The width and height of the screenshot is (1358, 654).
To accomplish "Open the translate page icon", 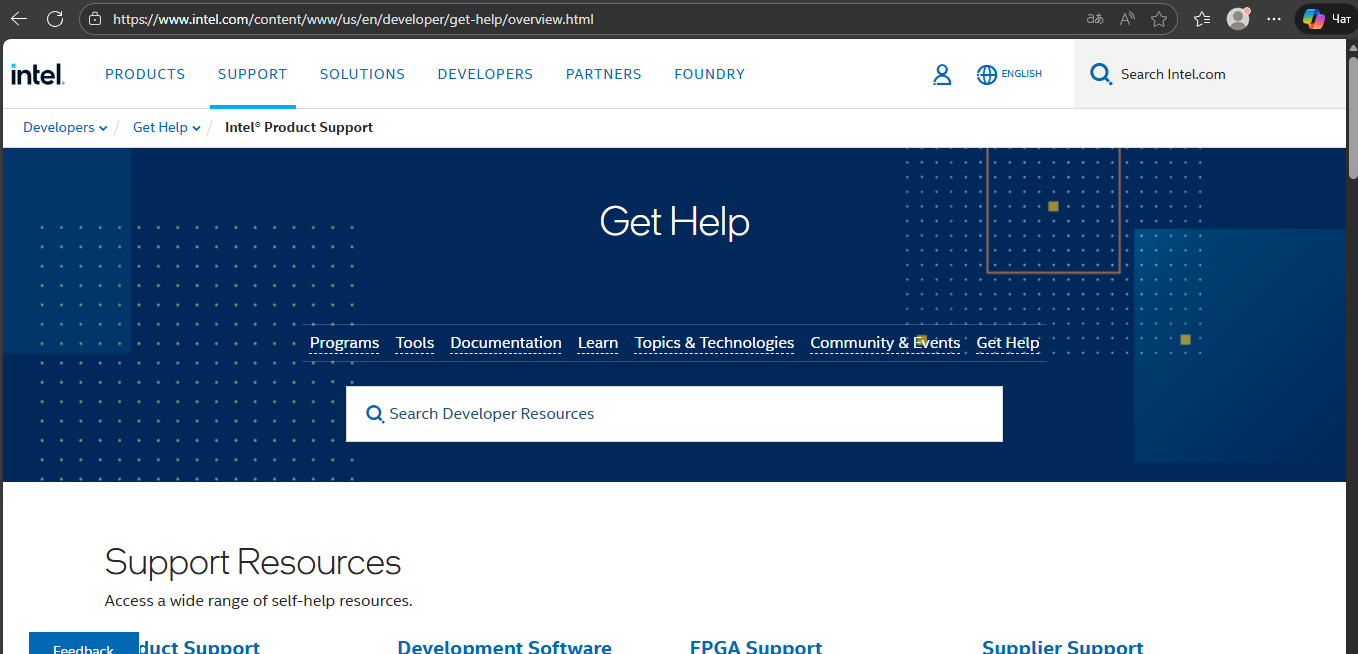I will (1095, 19).
